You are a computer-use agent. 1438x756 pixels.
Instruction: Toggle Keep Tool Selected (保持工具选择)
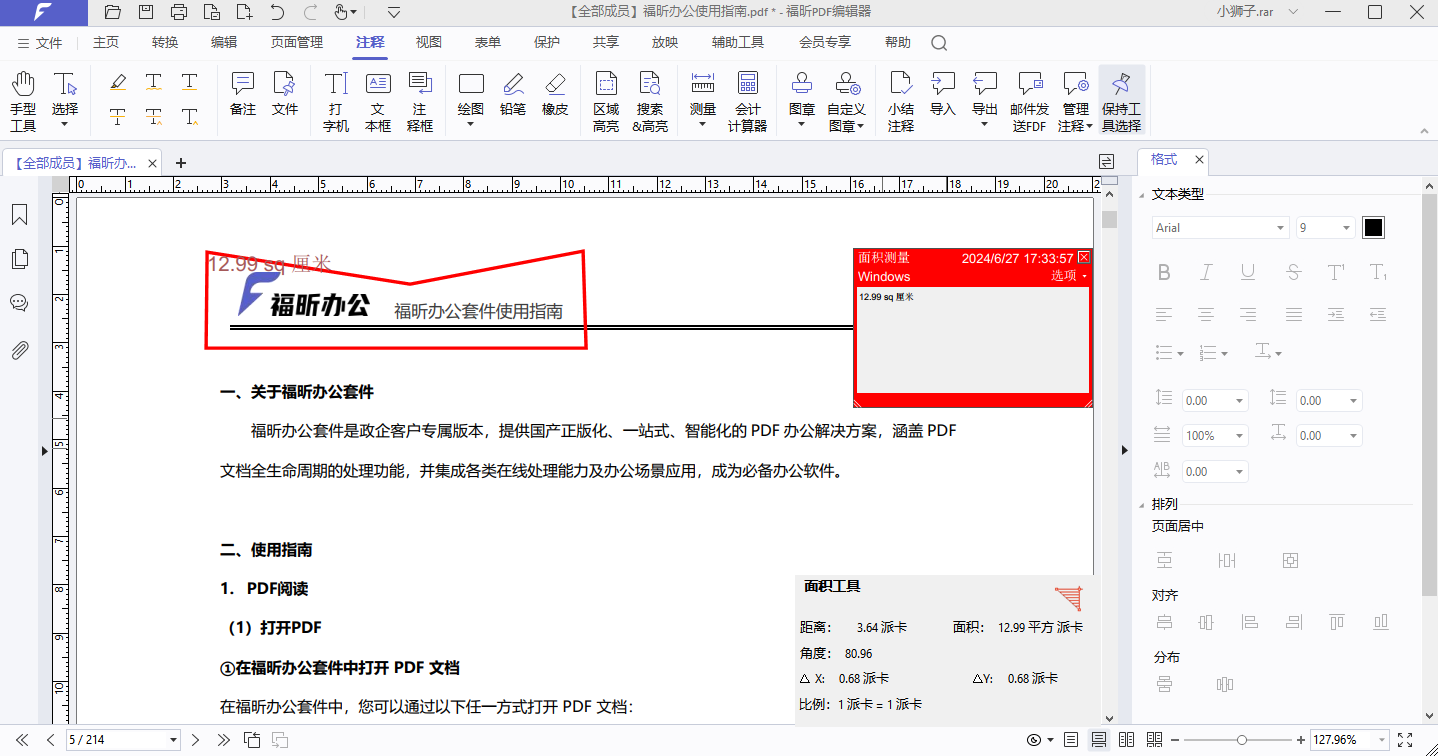click(1121, 101)
